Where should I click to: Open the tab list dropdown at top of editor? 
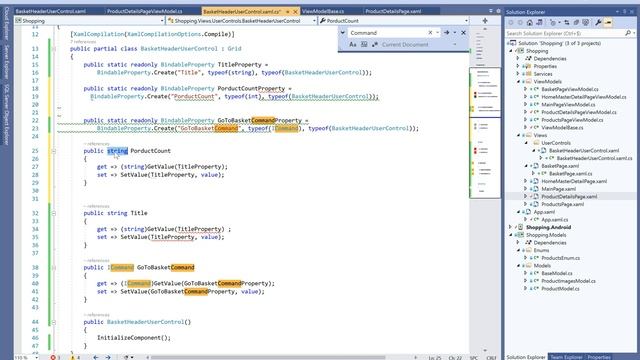(x=491, y=11)
